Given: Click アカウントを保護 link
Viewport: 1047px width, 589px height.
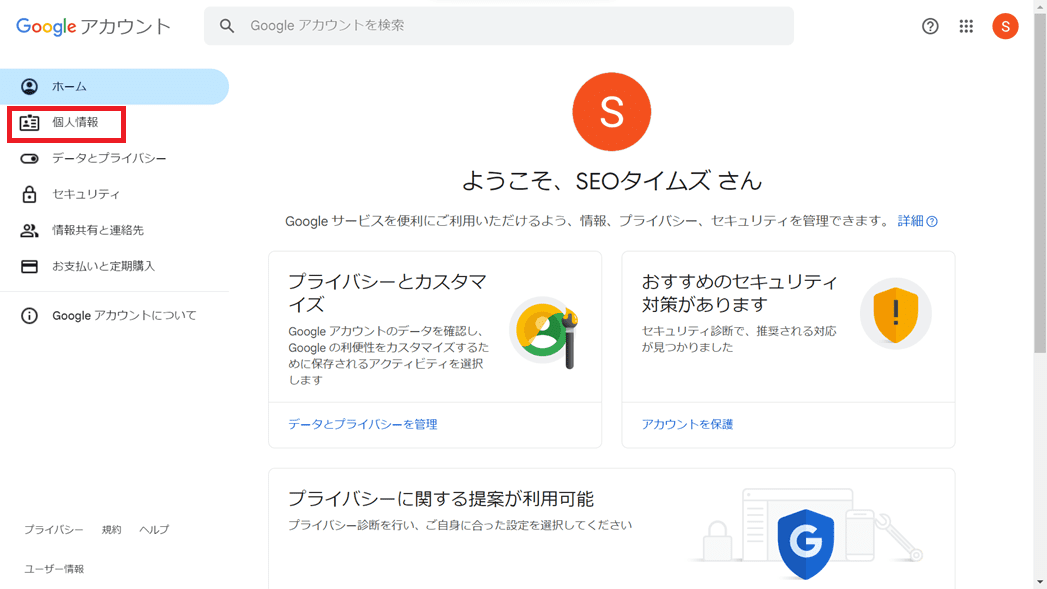Looking at the screenshot, I should pos(687,424).
